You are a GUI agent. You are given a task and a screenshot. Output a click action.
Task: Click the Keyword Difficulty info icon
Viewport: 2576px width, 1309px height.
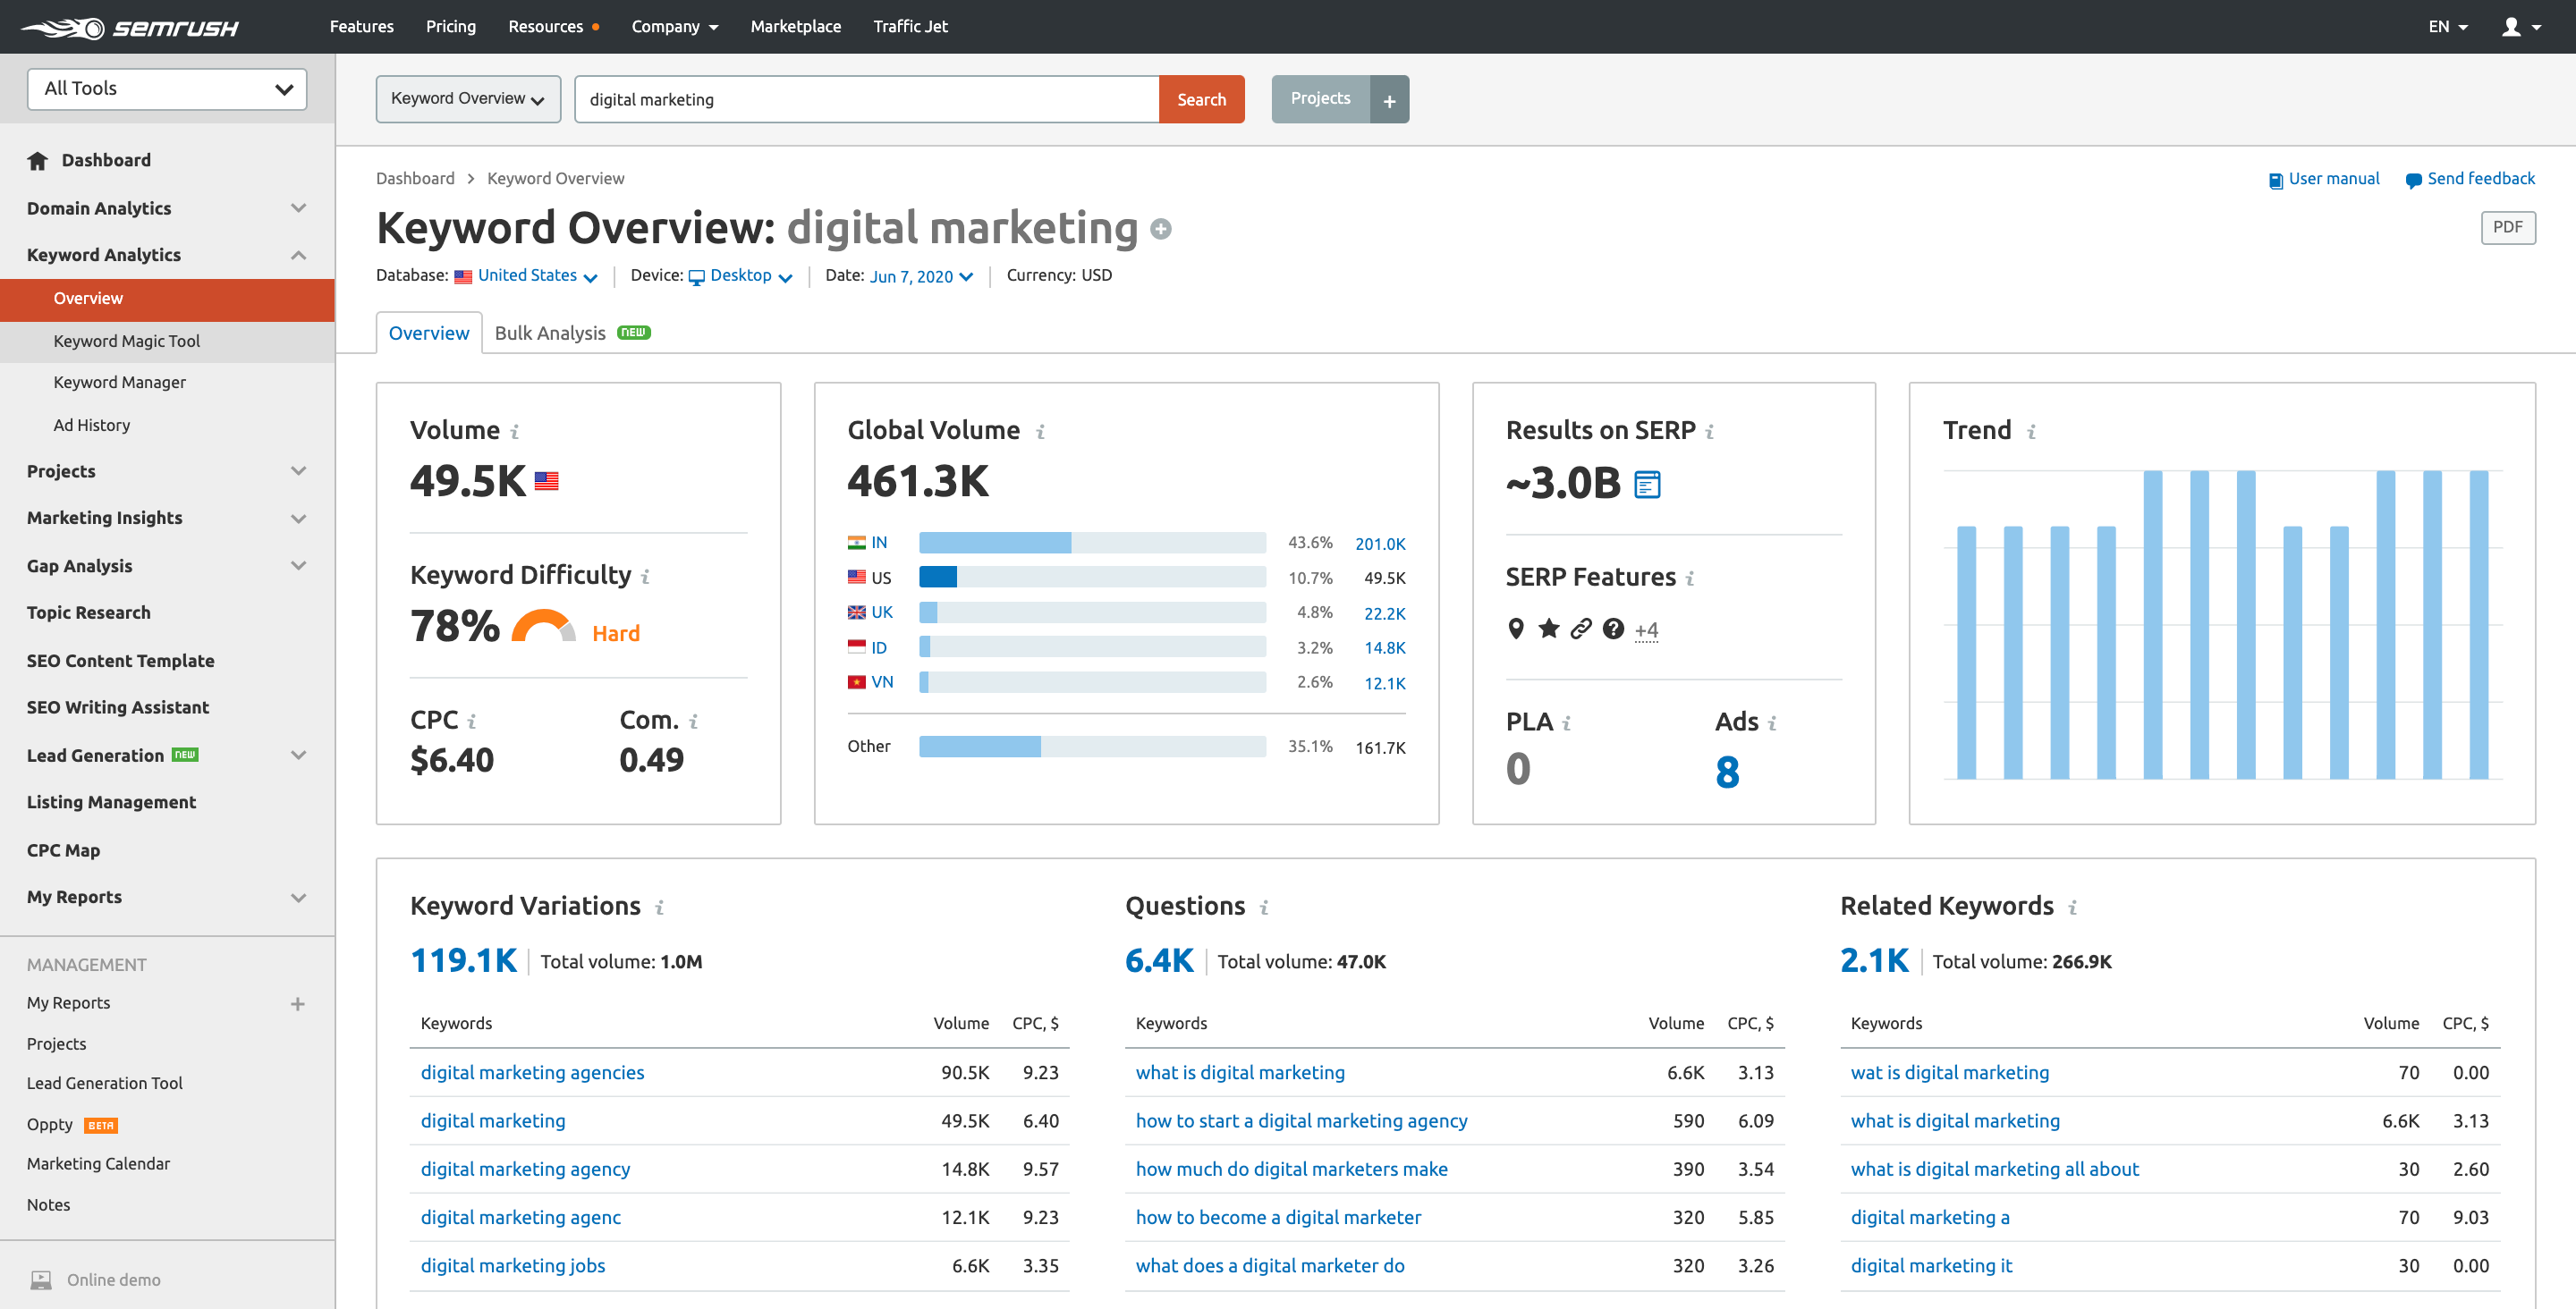645,576
